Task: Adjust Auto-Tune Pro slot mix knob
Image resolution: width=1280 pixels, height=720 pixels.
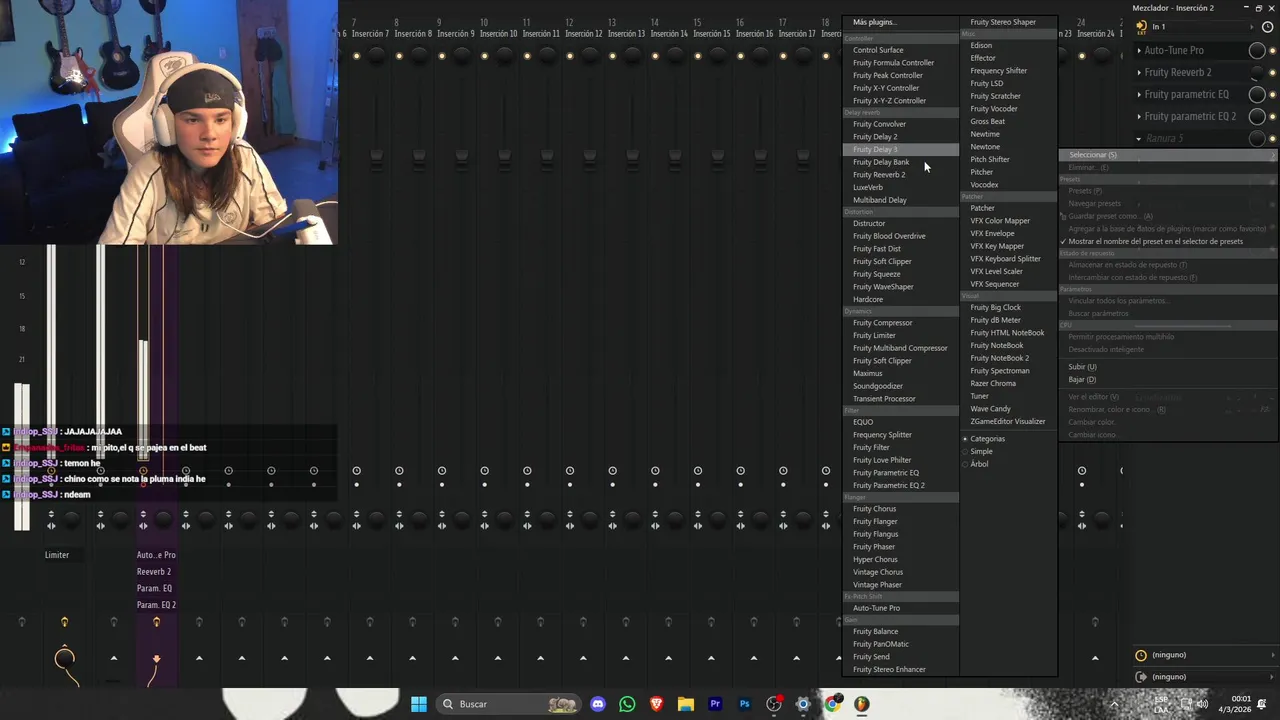Action: pos(1257,50)
